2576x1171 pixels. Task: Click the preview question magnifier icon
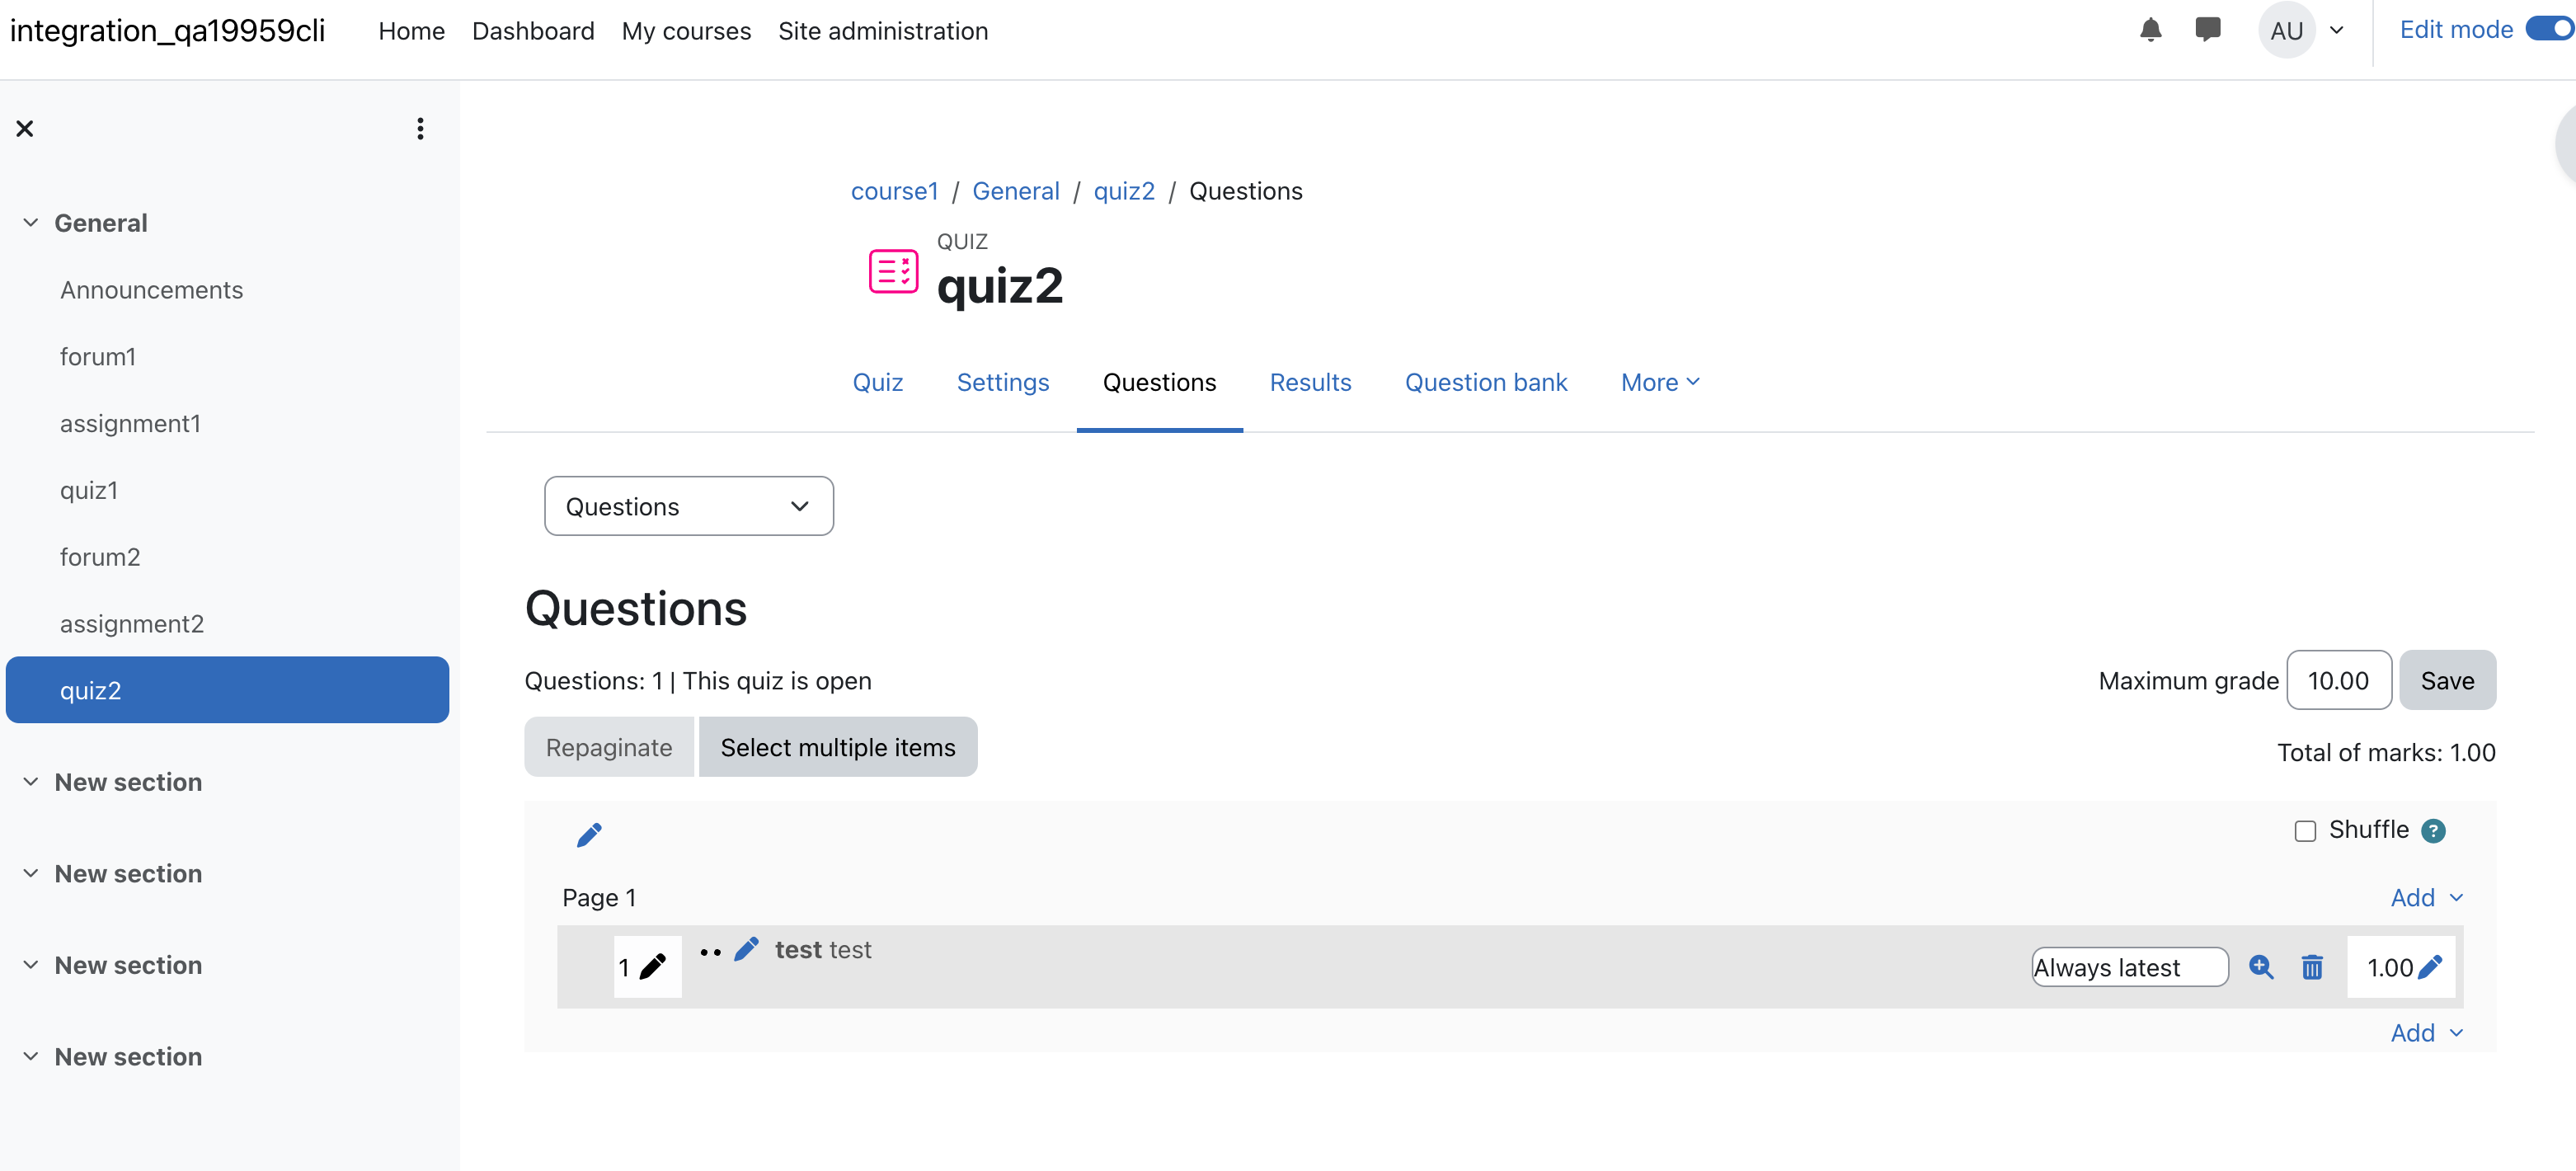[x=2261, y=967]
